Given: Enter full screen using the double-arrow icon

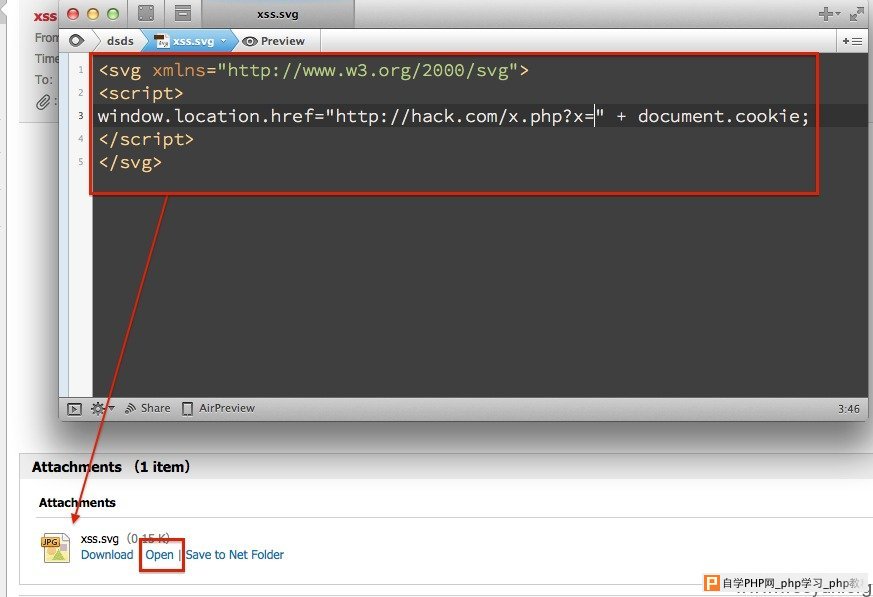Looking at the screenshot, I should (856, 14).
